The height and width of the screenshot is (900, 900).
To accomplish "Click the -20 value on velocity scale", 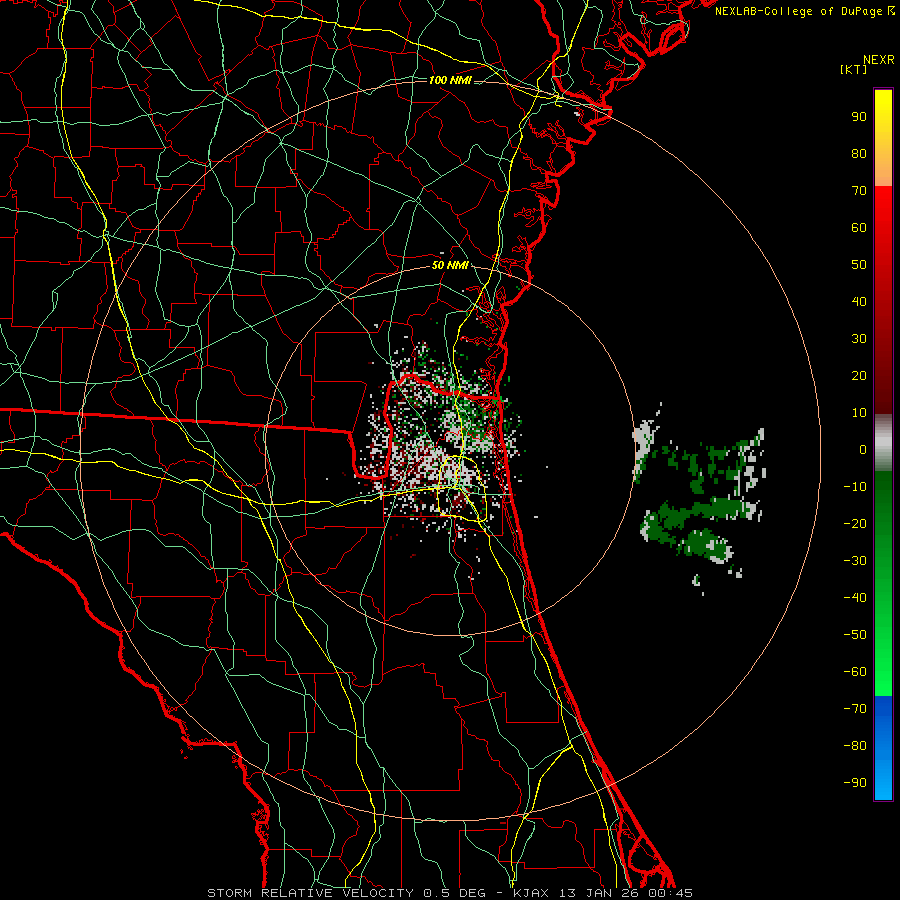I will tap(855, 524).
